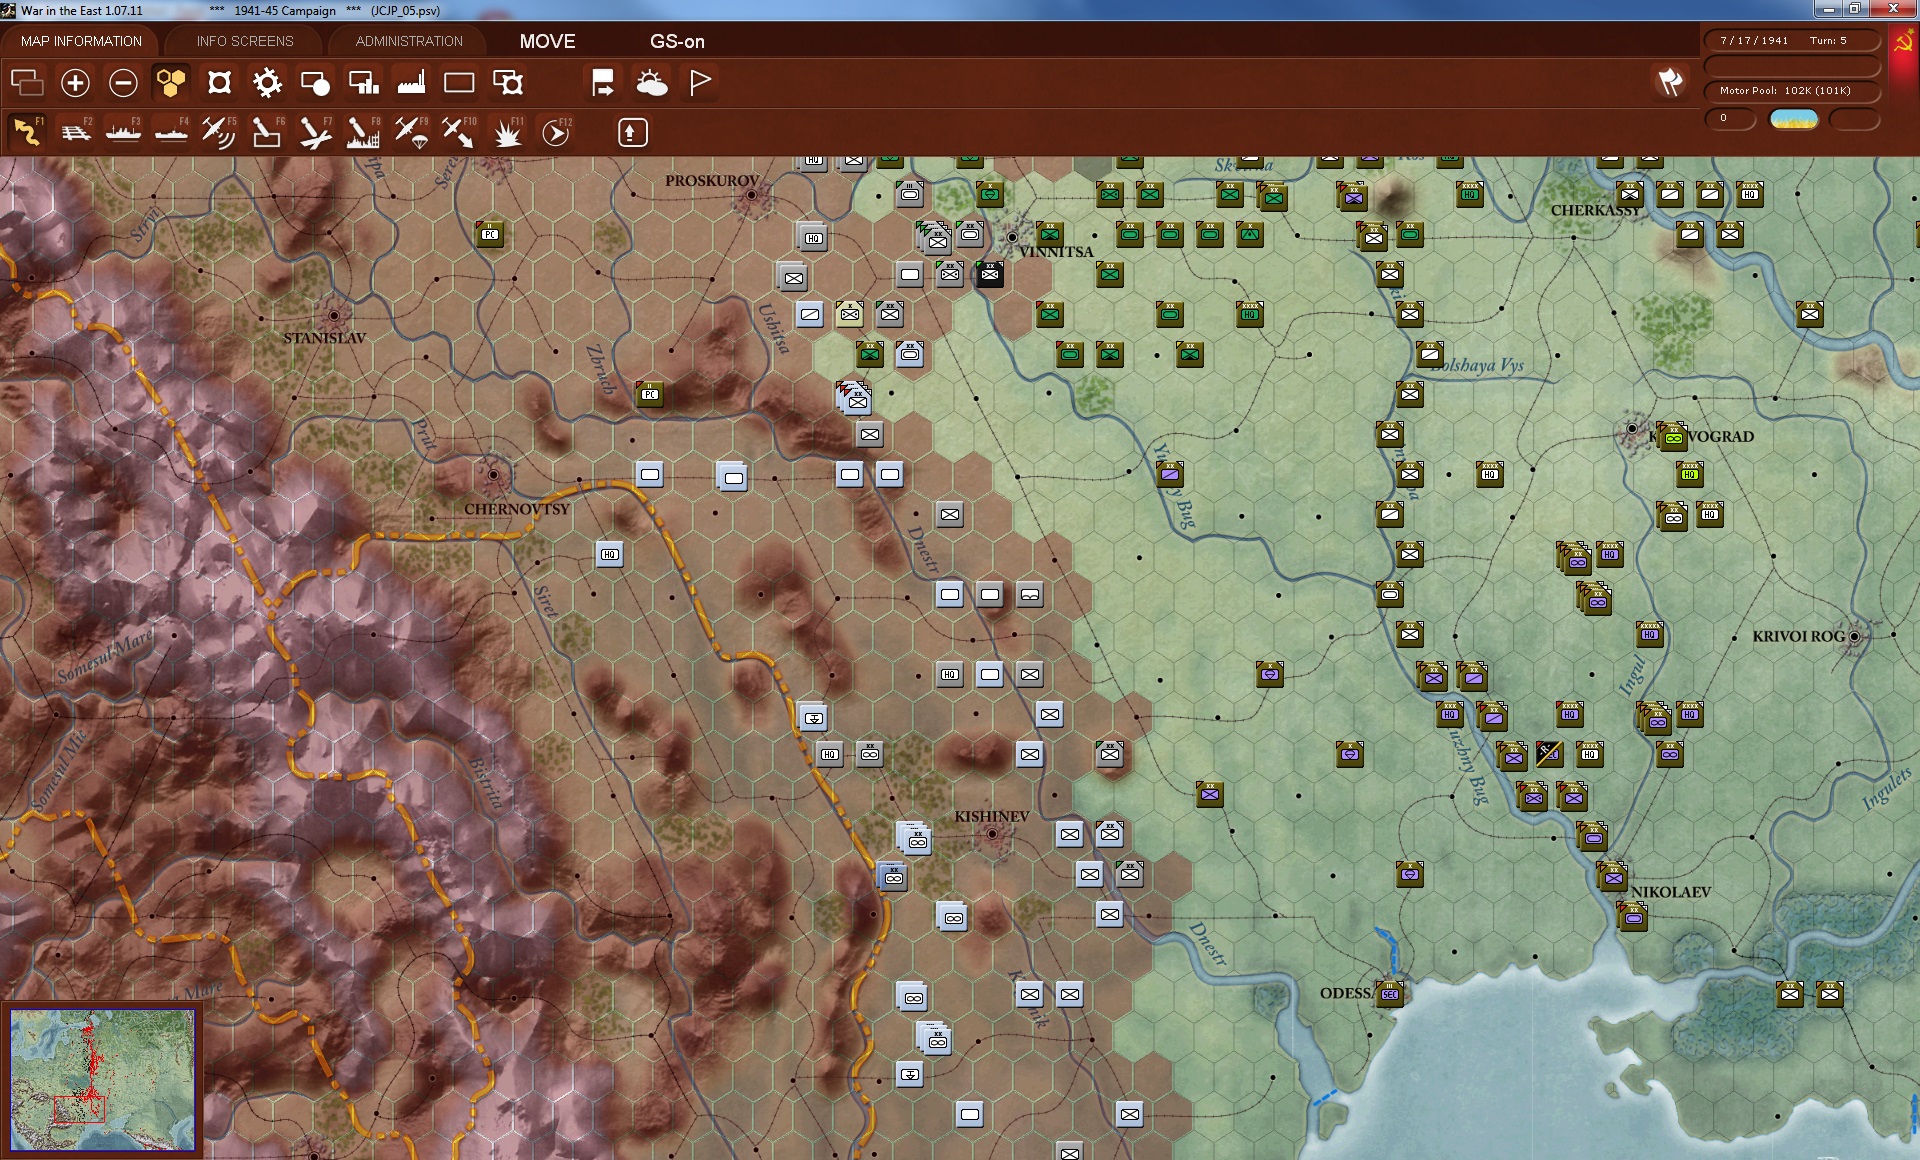This screenshot has height=1160, width=1920.
Task: Select F3 naval transport mode
Action: 123,132
